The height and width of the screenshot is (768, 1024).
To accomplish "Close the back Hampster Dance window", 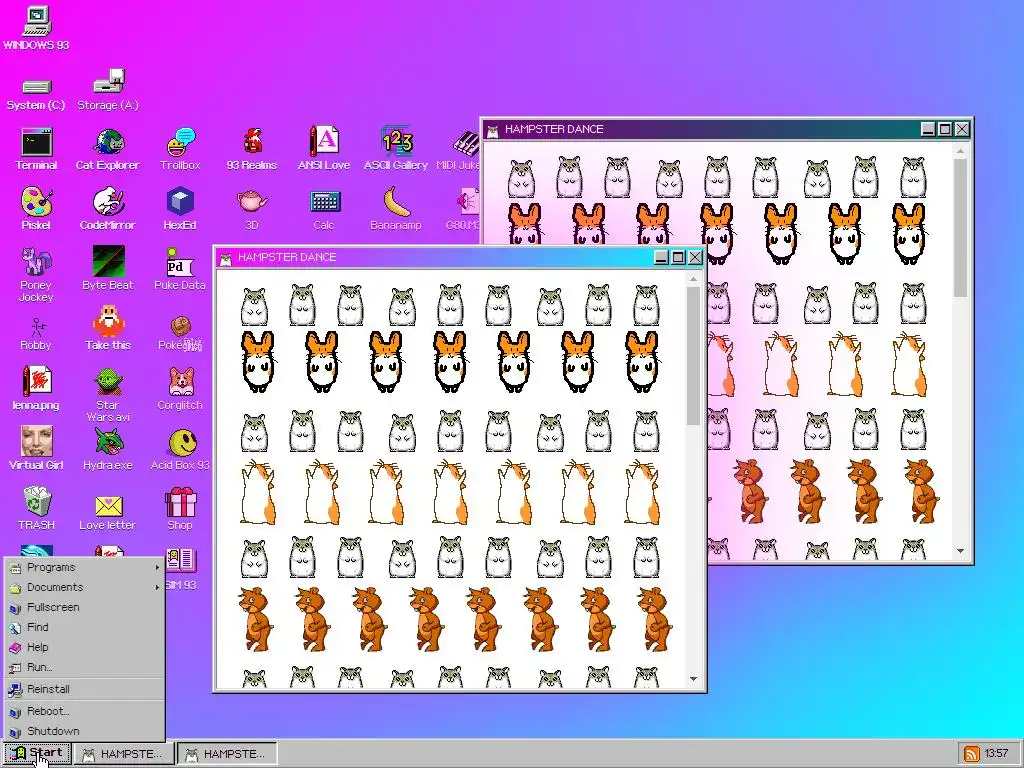I will coord(962,129).
